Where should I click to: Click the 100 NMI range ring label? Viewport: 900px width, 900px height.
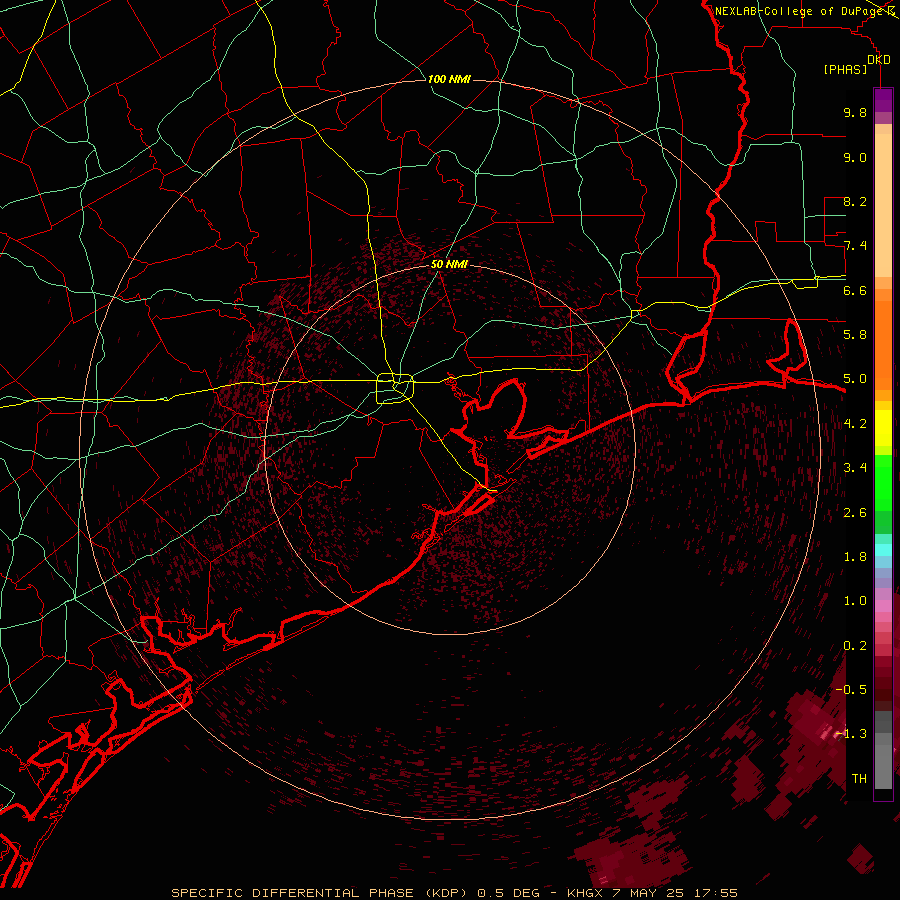[449, 79]
